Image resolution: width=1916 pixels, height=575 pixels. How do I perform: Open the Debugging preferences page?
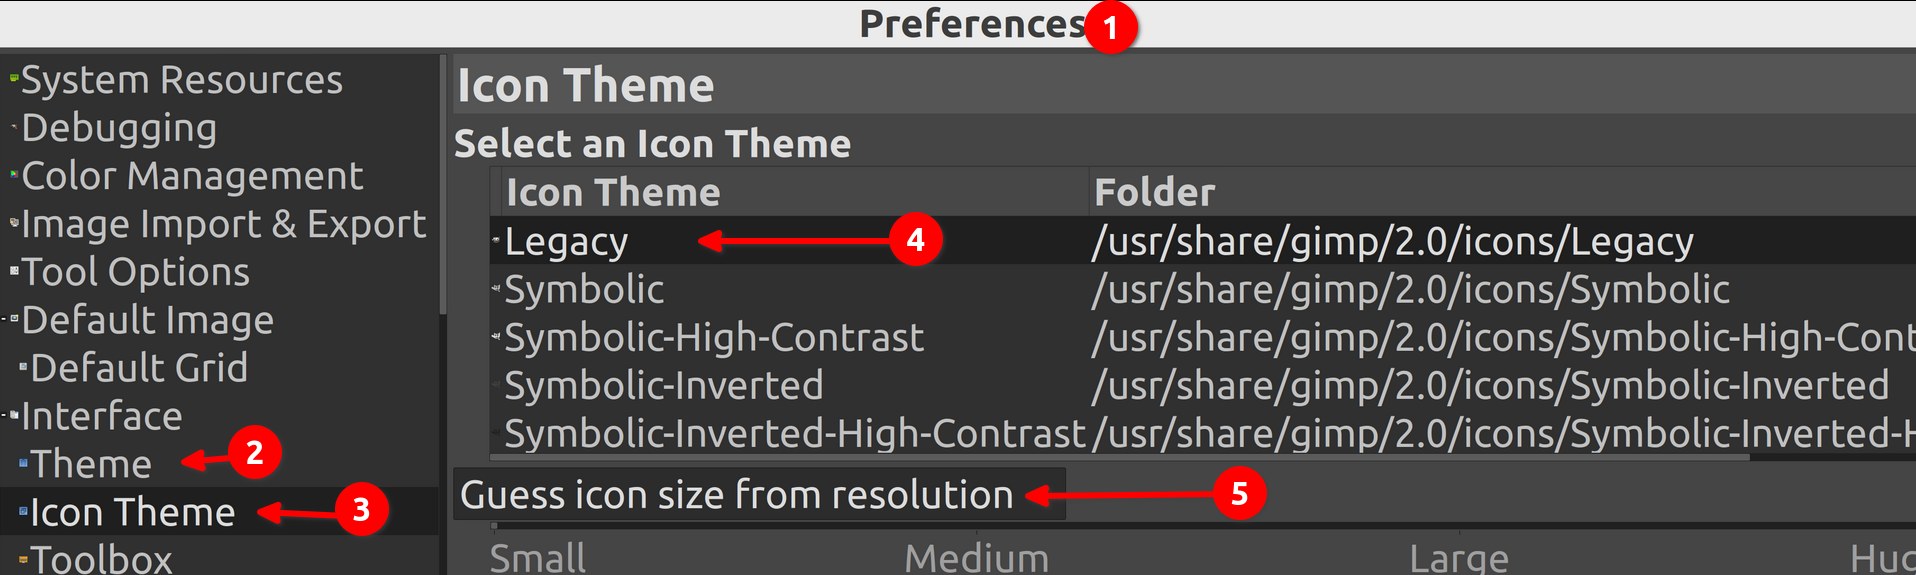pyautogui.click(x=118, y=128)
